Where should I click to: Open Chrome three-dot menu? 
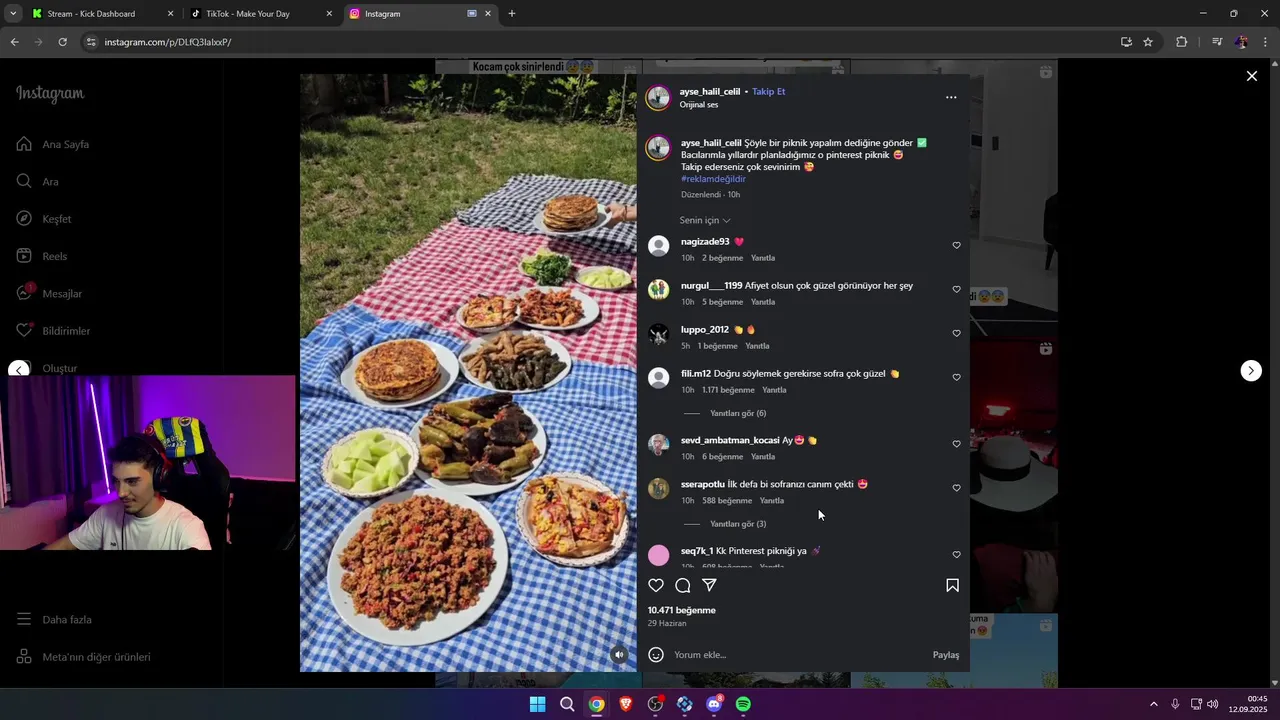click(1266, 42)
